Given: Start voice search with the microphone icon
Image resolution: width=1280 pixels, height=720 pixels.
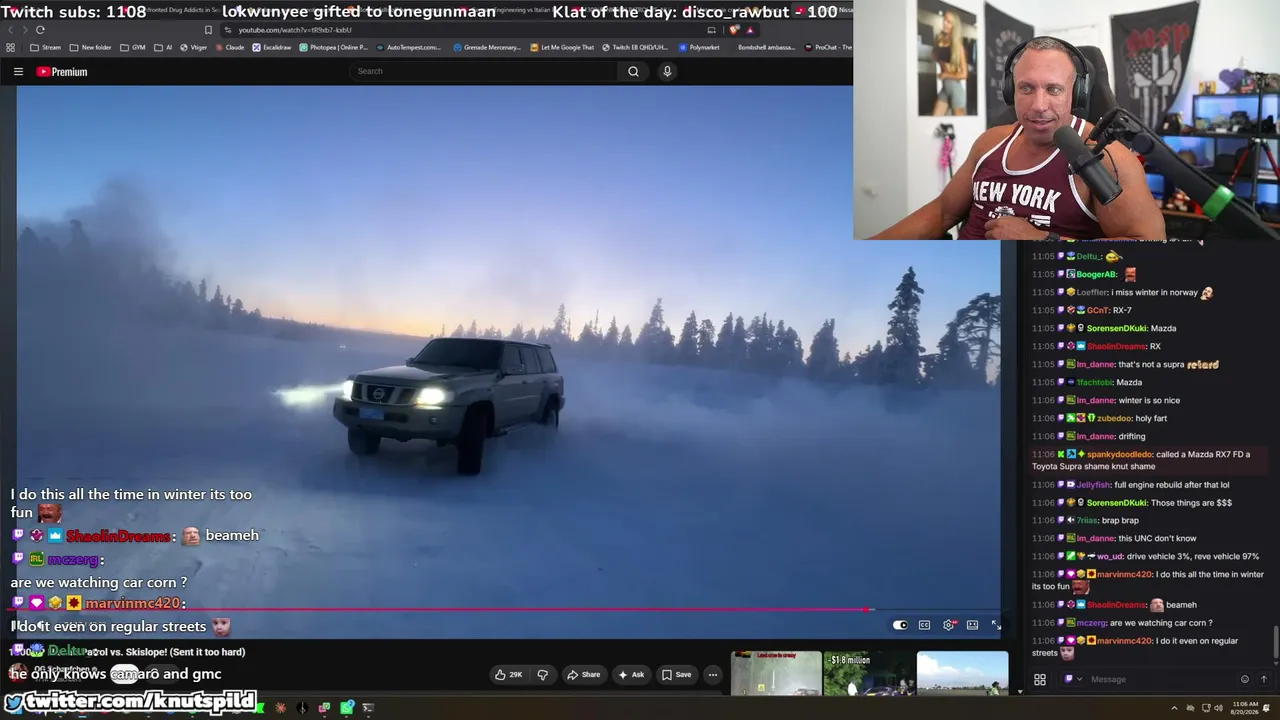Looking at the screenshot, I should 667,71.
